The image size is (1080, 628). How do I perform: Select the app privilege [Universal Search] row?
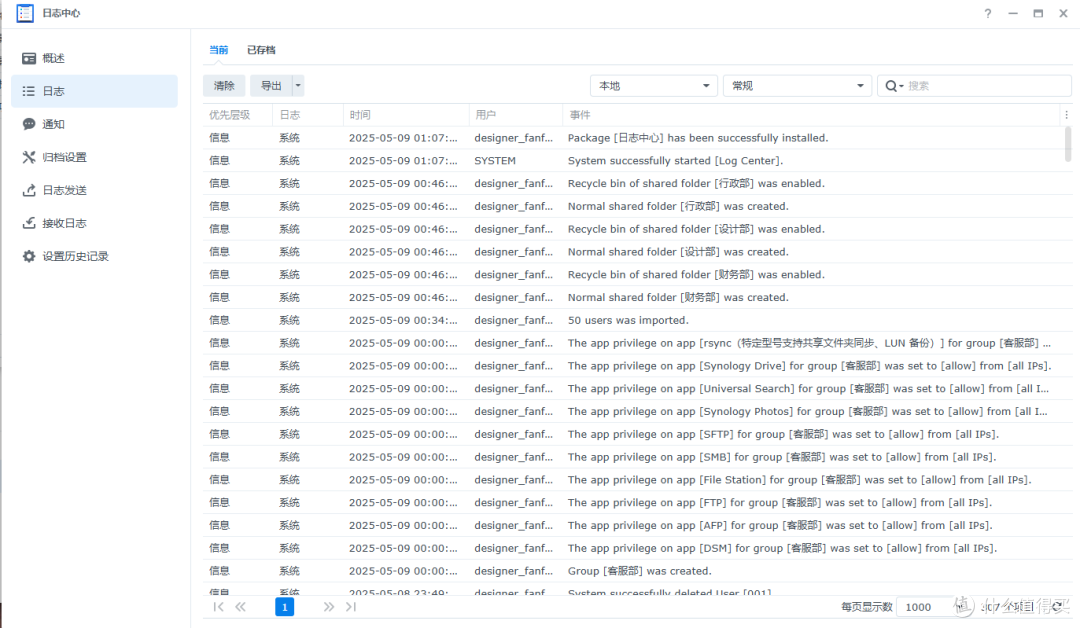coord(638,388)
